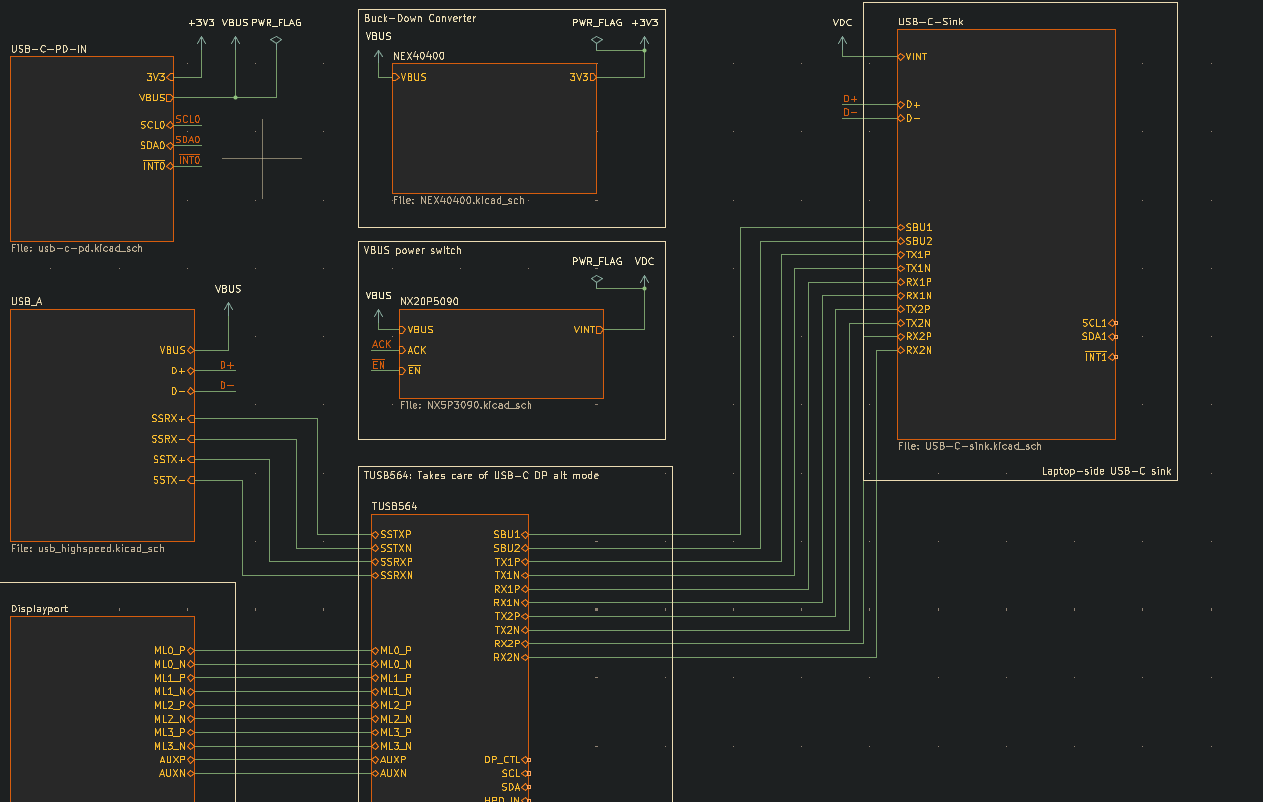
Task: Select the SCL0 net label
Action: click(188, 119)
